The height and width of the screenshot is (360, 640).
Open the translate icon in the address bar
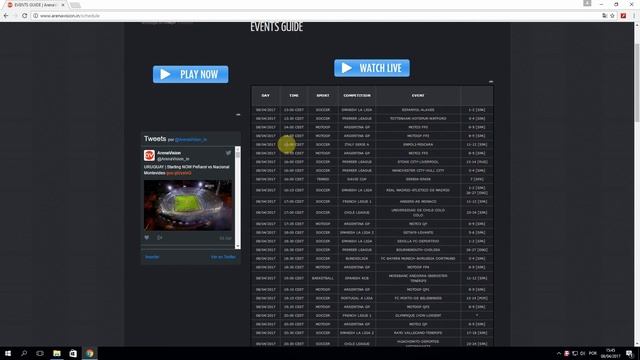tap(604, 16)
